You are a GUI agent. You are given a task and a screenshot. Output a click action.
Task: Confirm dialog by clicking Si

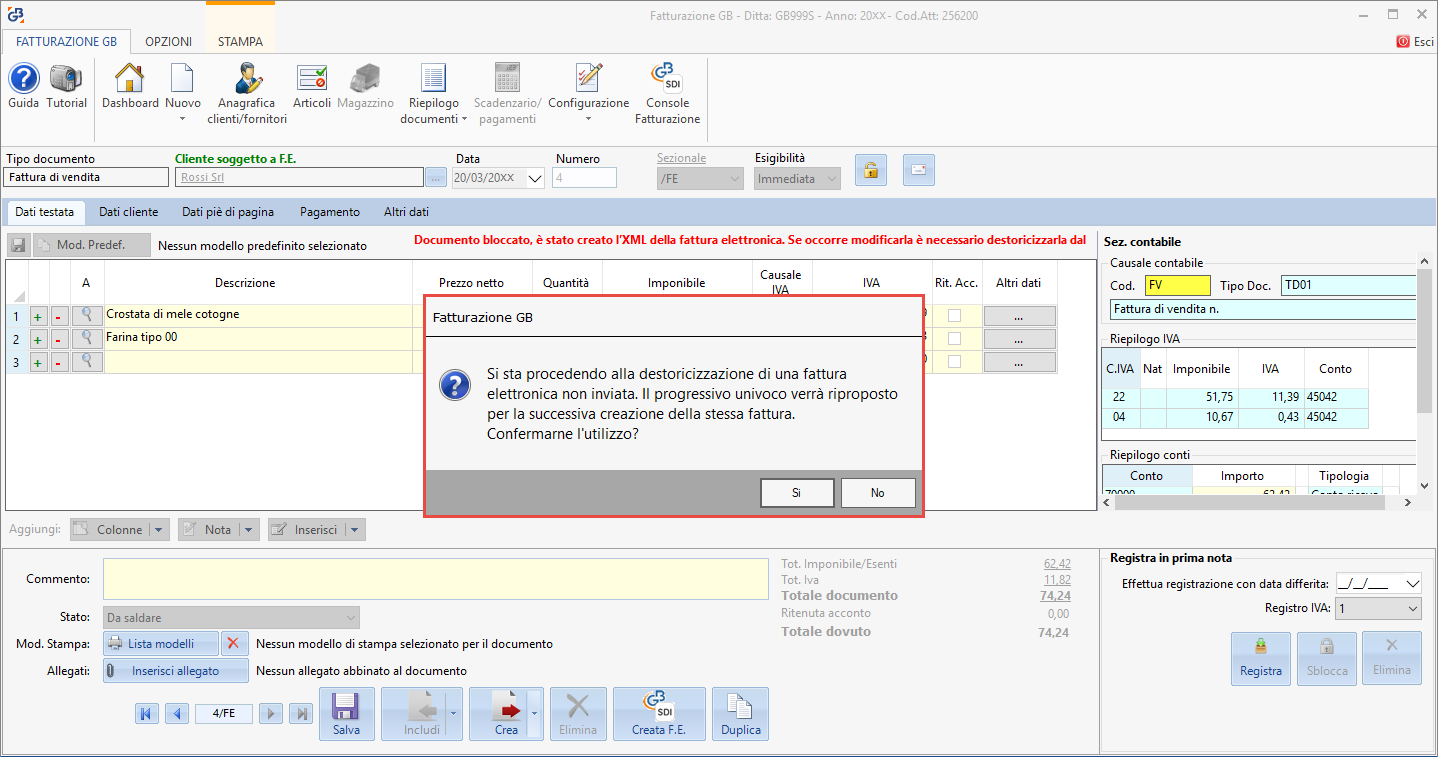tap(797, 492)
